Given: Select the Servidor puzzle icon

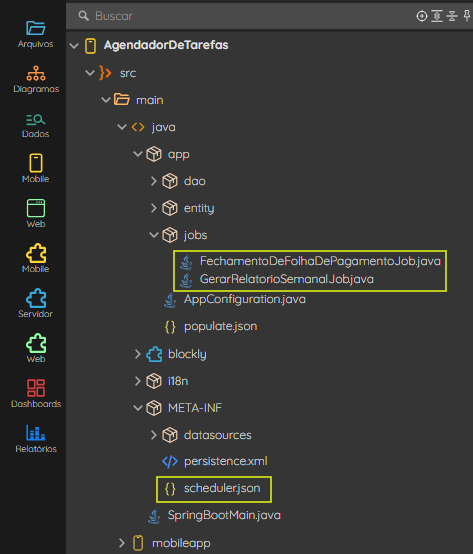Looking at the screenshot, I should (x=36, y=303).
